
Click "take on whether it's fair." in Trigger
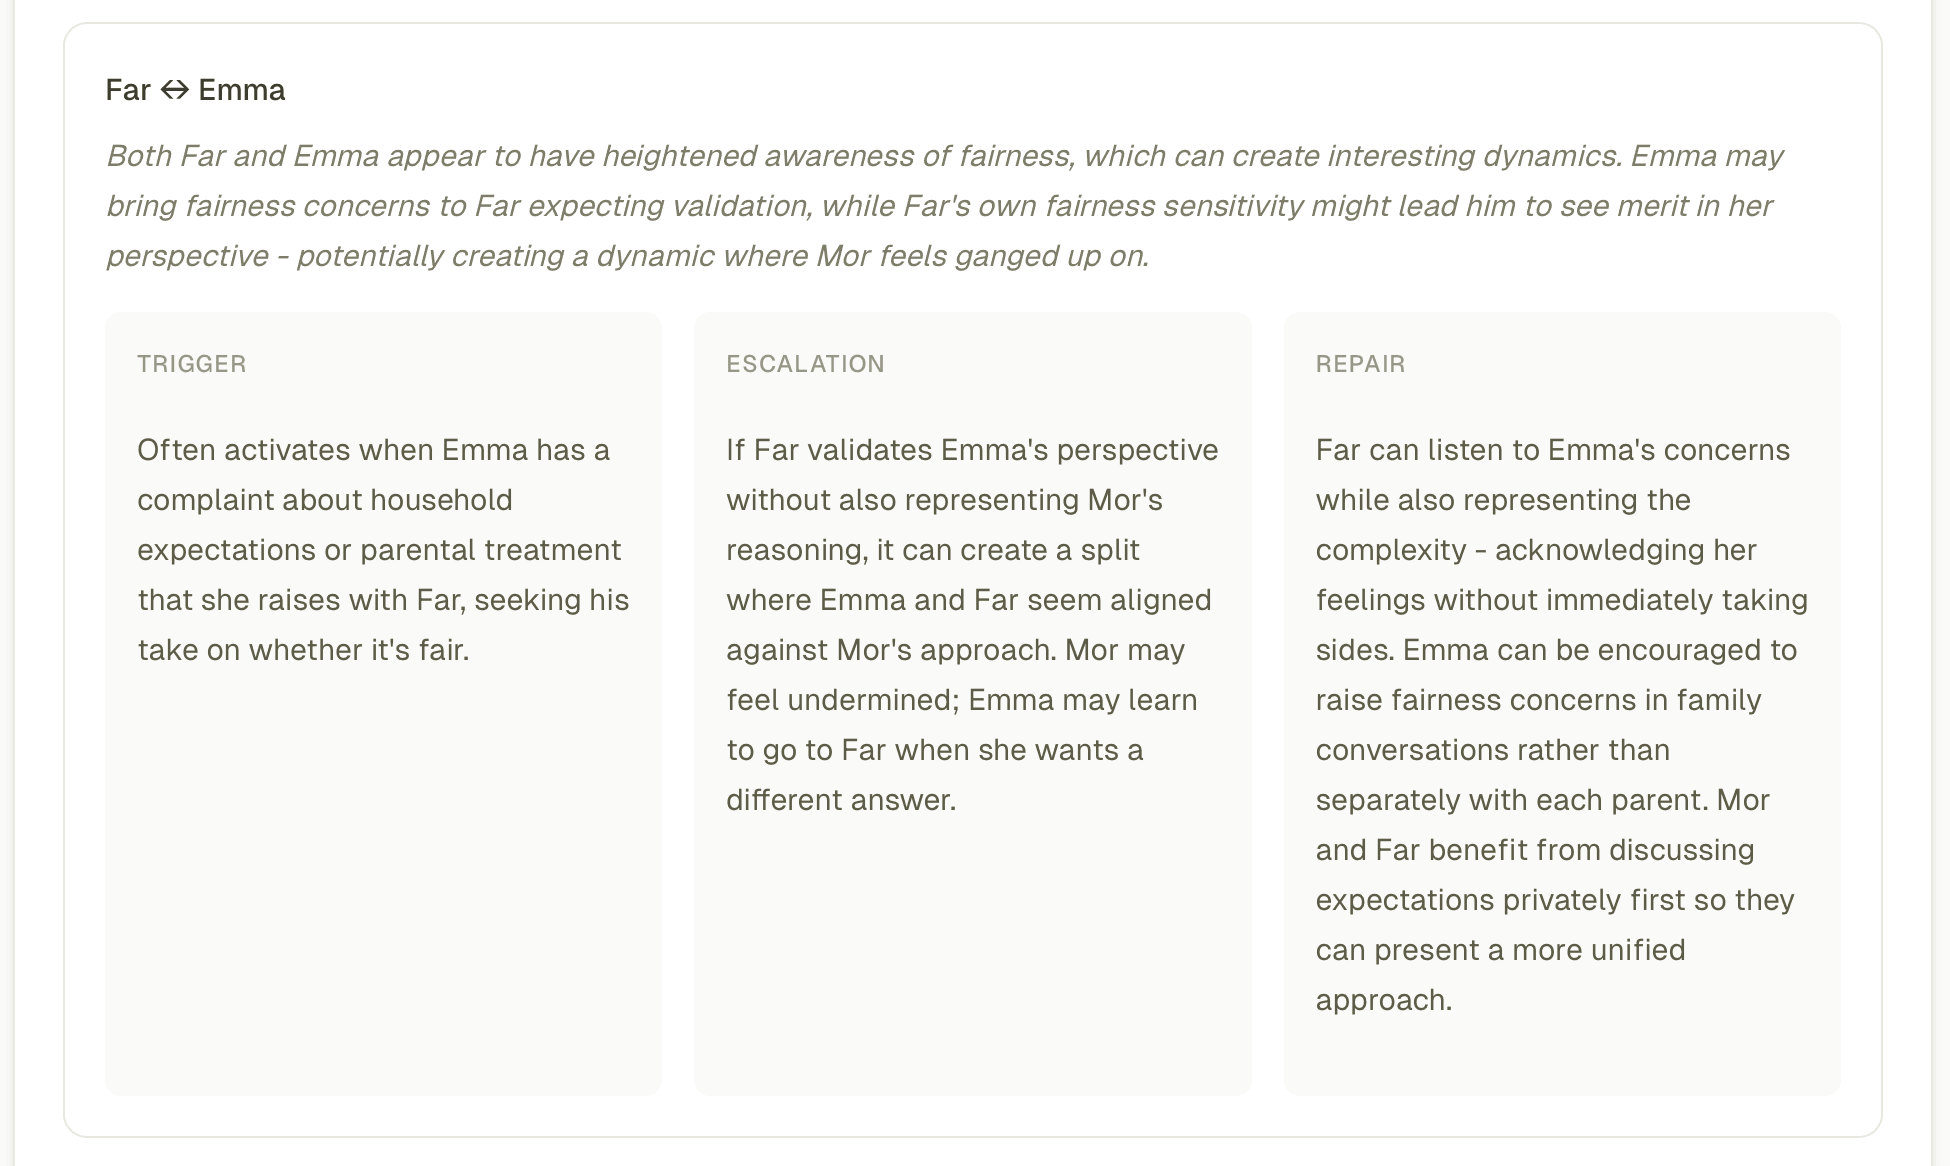[x=303, y=650]
